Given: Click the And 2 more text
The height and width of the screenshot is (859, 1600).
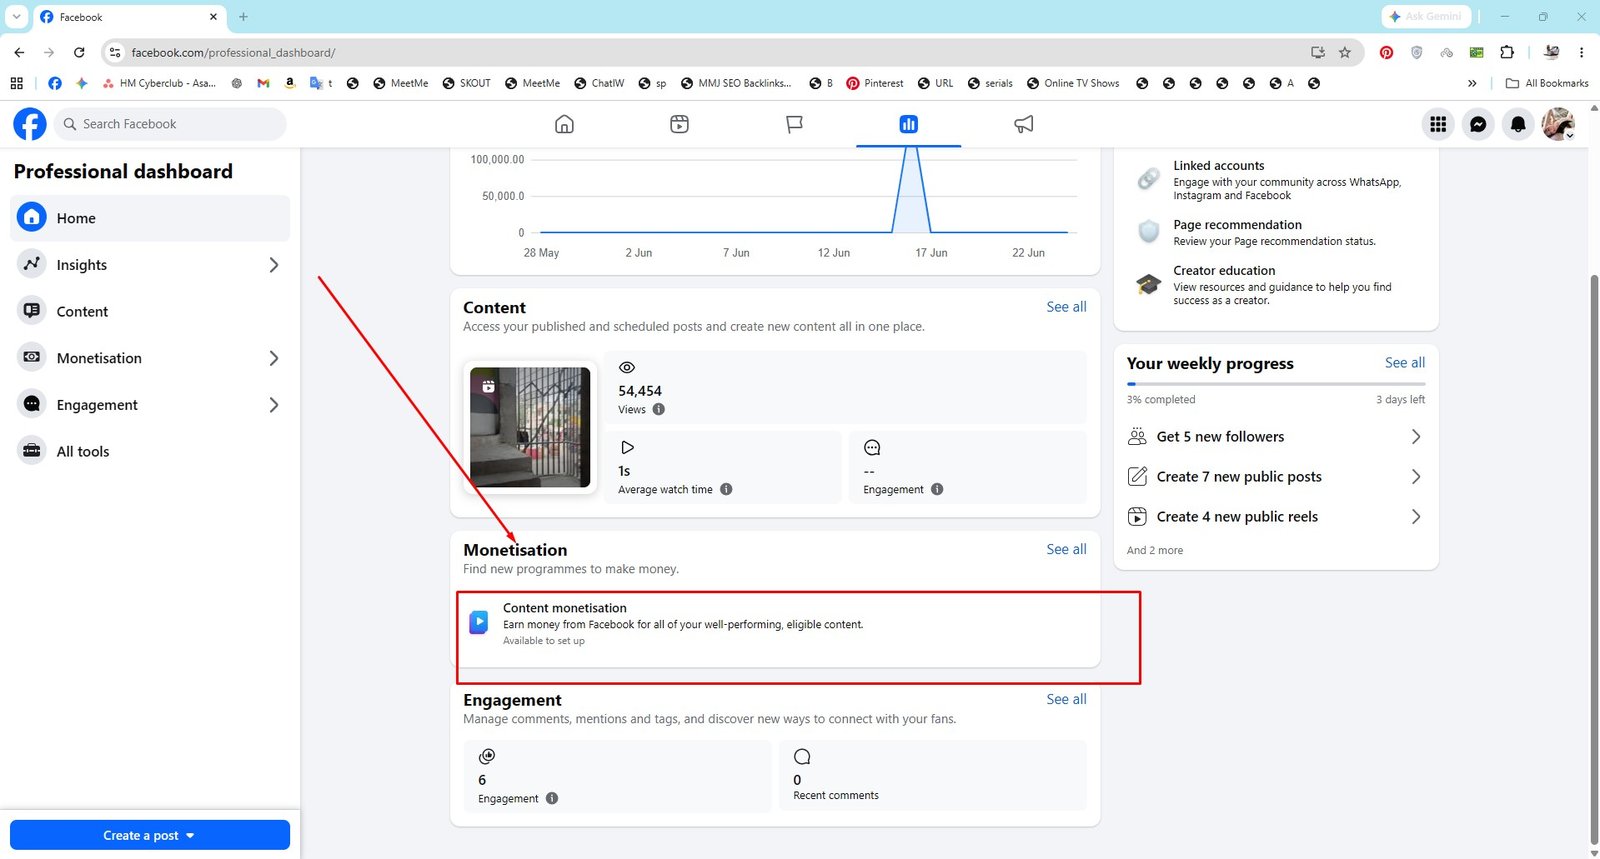Looking at the screenshot, I should coord(1155,550).
